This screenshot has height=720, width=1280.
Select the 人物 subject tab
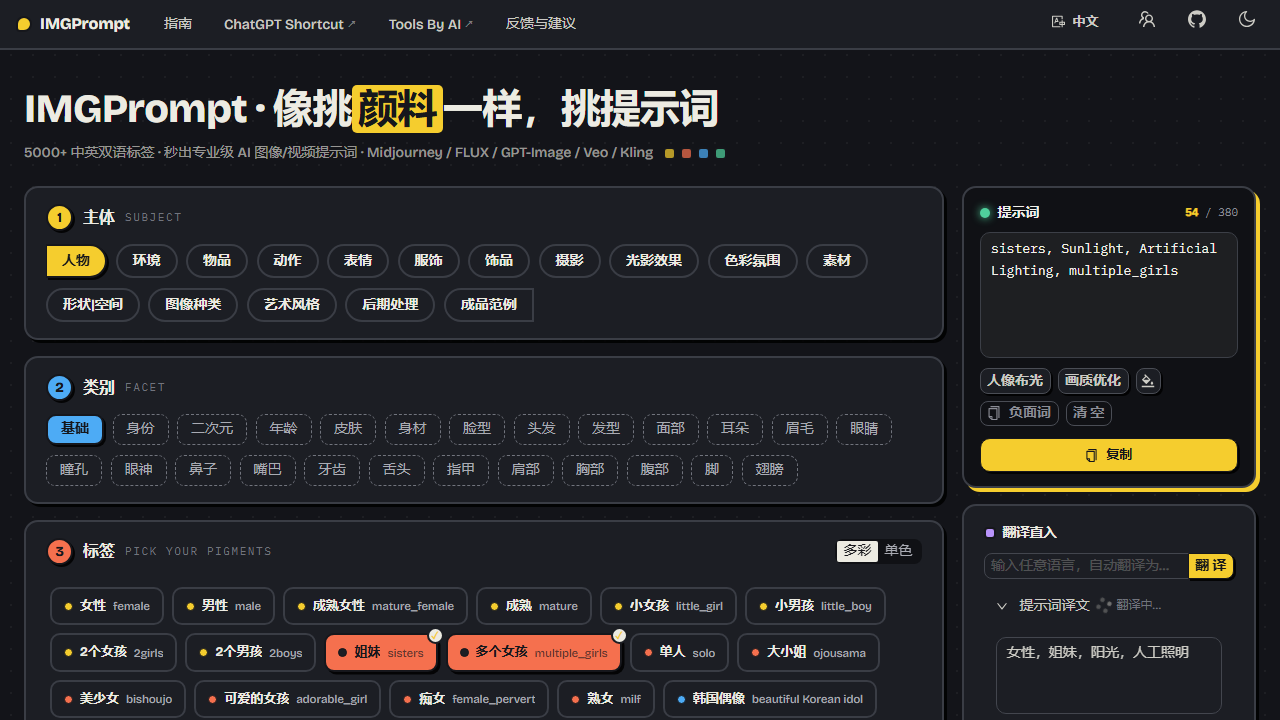[x=76, y=260]
